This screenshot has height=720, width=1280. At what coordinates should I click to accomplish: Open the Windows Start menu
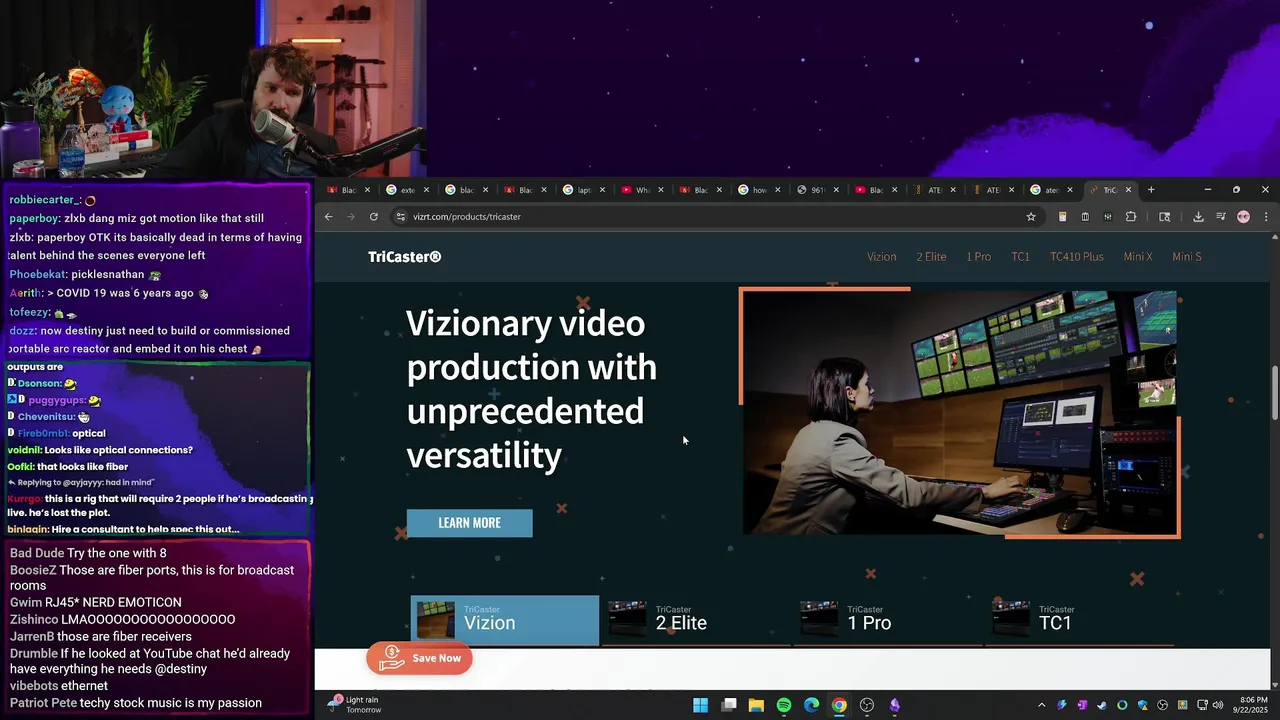pyautogui.click(x=701, y=705)
